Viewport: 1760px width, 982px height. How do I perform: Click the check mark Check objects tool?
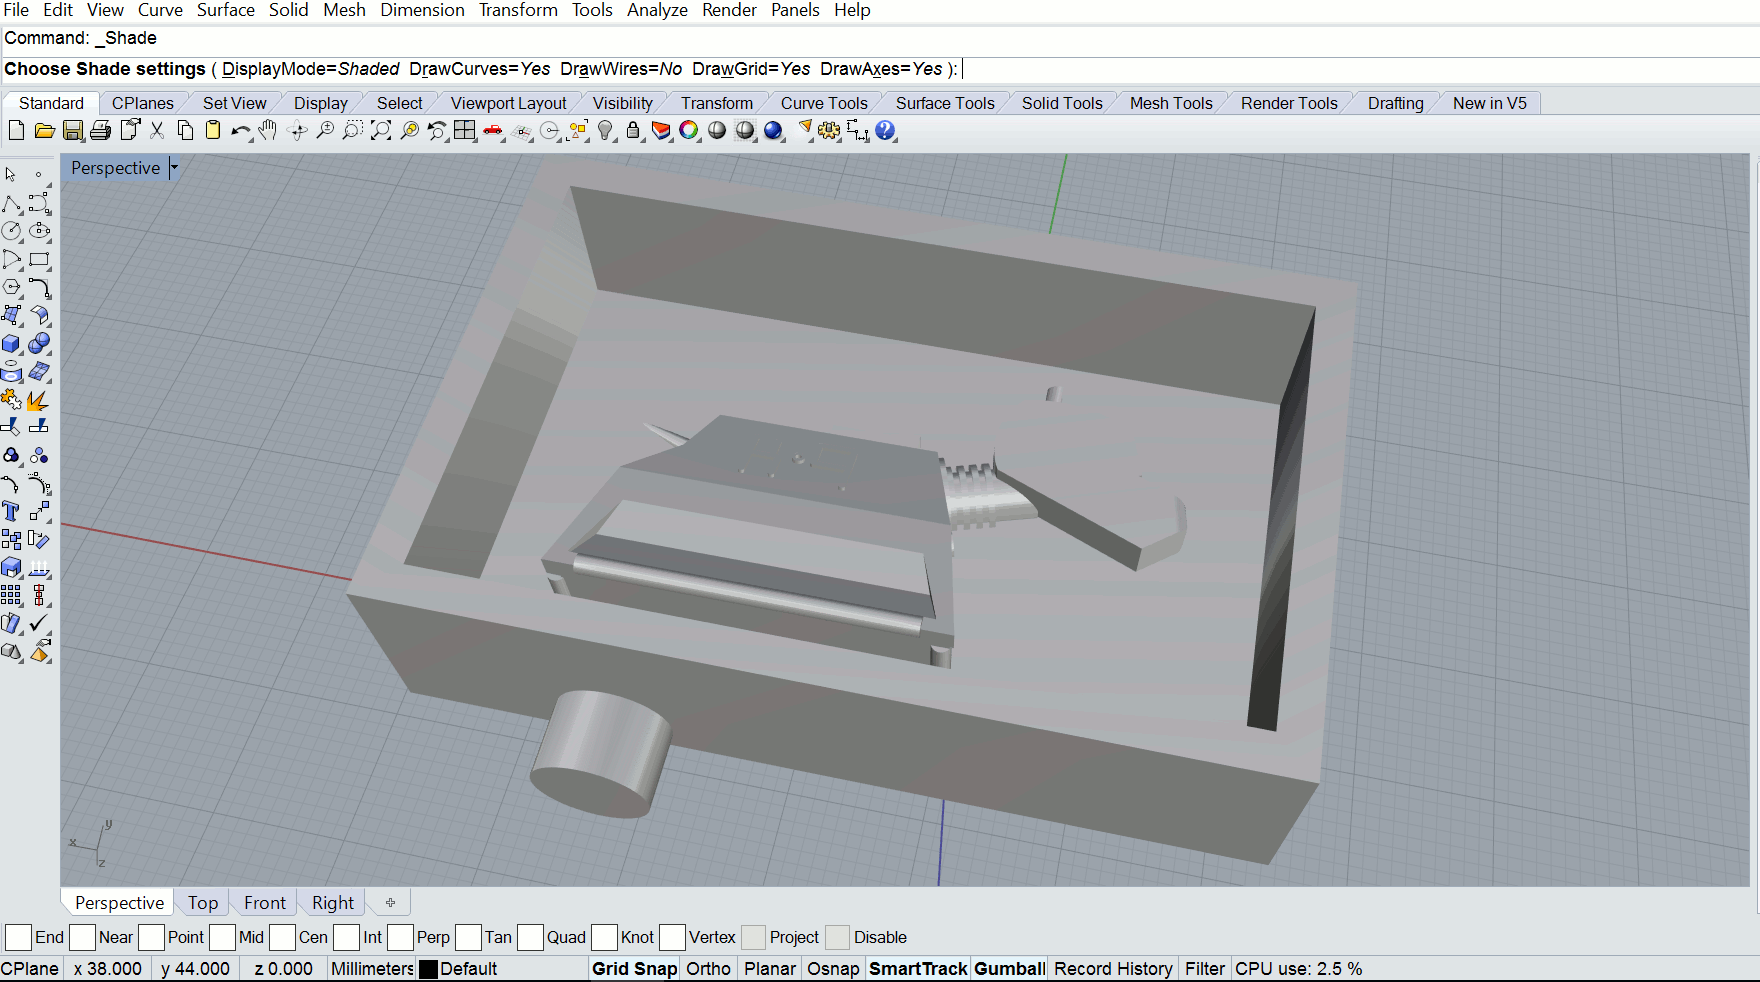(39, 623)
